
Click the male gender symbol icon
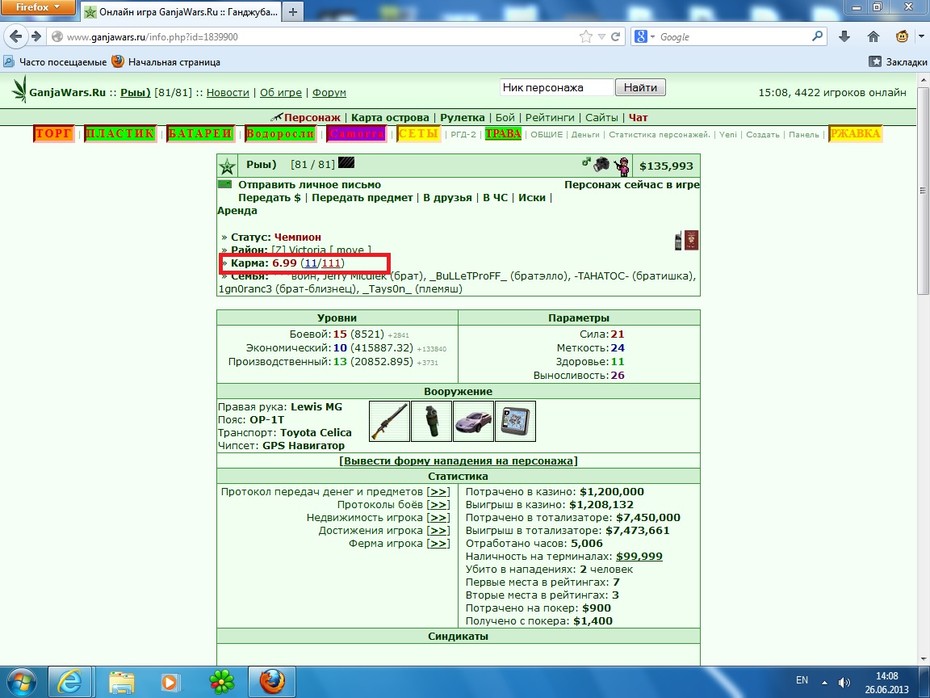pyautogui.click(x=586, y=162)
